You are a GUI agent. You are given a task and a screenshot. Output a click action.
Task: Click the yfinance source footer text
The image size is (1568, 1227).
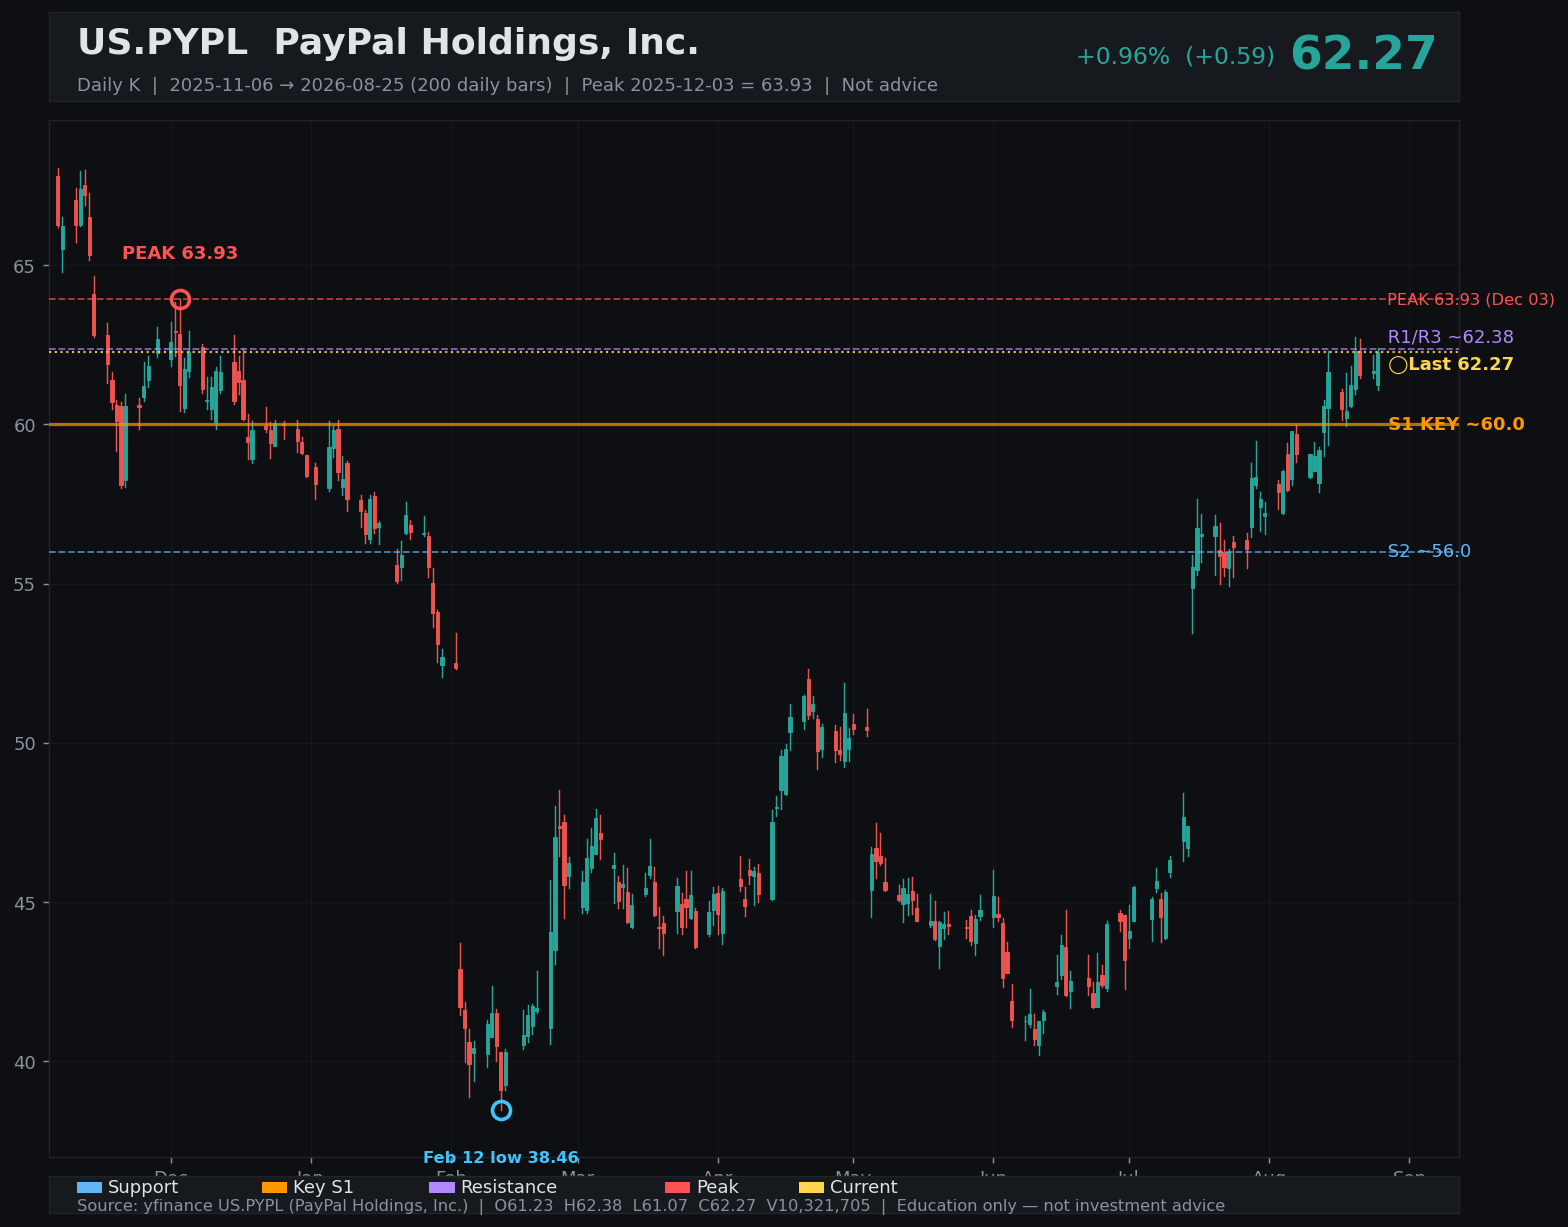pyautogui.click(x=651, y=1206)
